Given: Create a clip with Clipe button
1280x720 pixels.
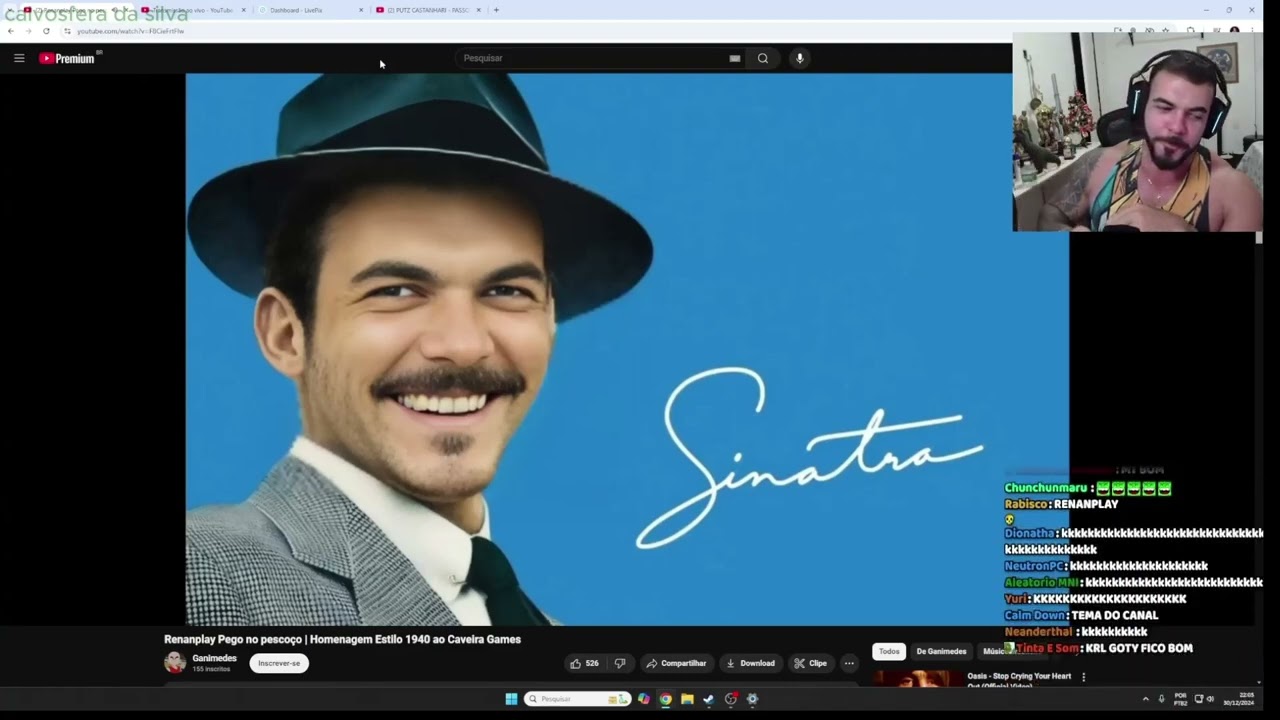Looking at the screenshot, I should point(811,663).
